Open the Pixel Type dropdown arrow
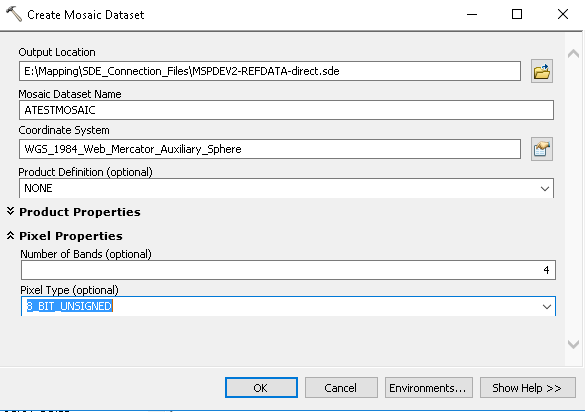 [x=547, y=307]
